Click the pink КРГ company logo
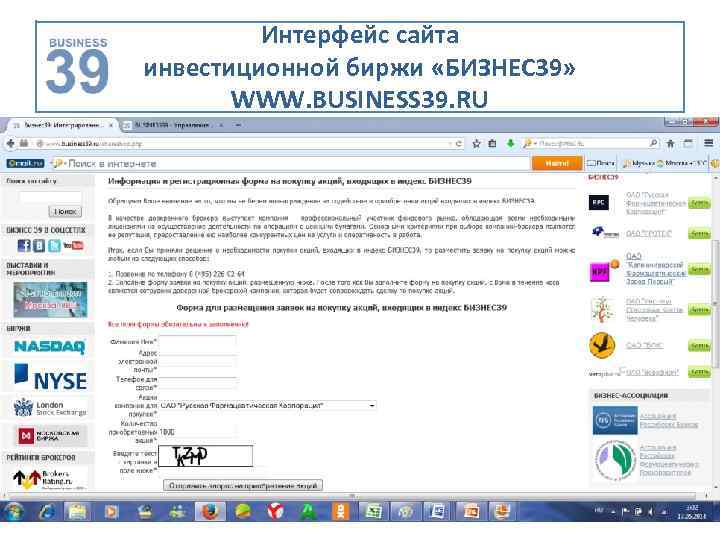Screen dimensions: 720x540 (x=601, y=271)
